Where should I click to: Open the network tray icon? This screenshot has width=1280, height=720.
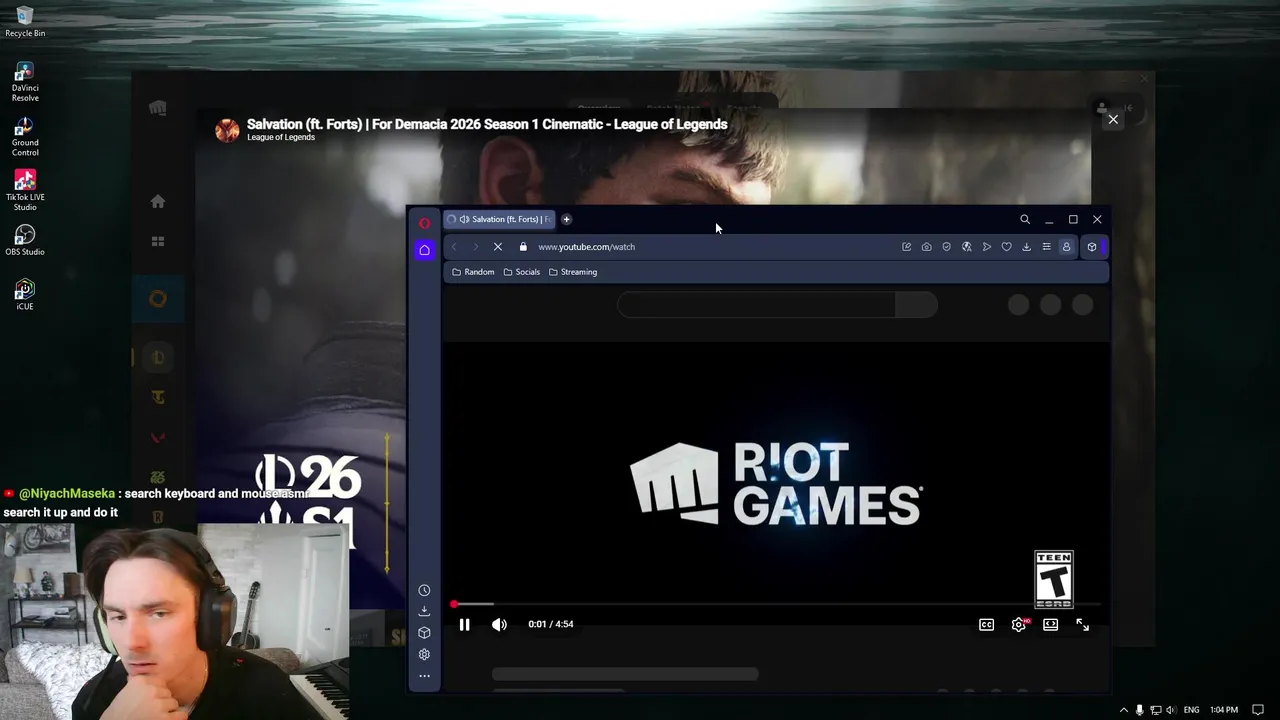[1155, 710]
